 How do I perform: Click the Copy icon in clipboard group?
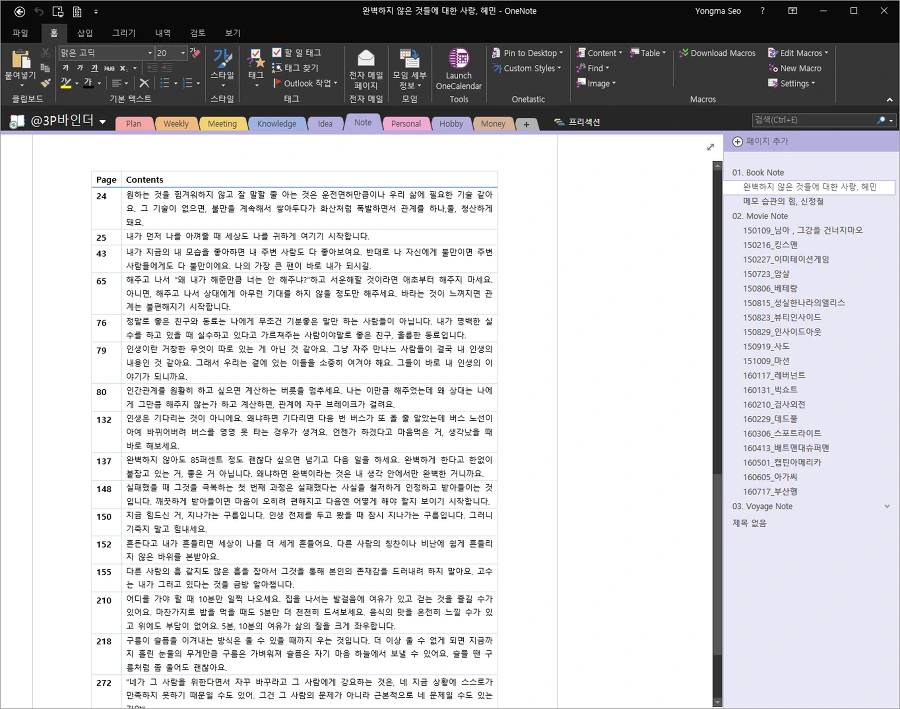pyautogui.click(x=45, y=68)
